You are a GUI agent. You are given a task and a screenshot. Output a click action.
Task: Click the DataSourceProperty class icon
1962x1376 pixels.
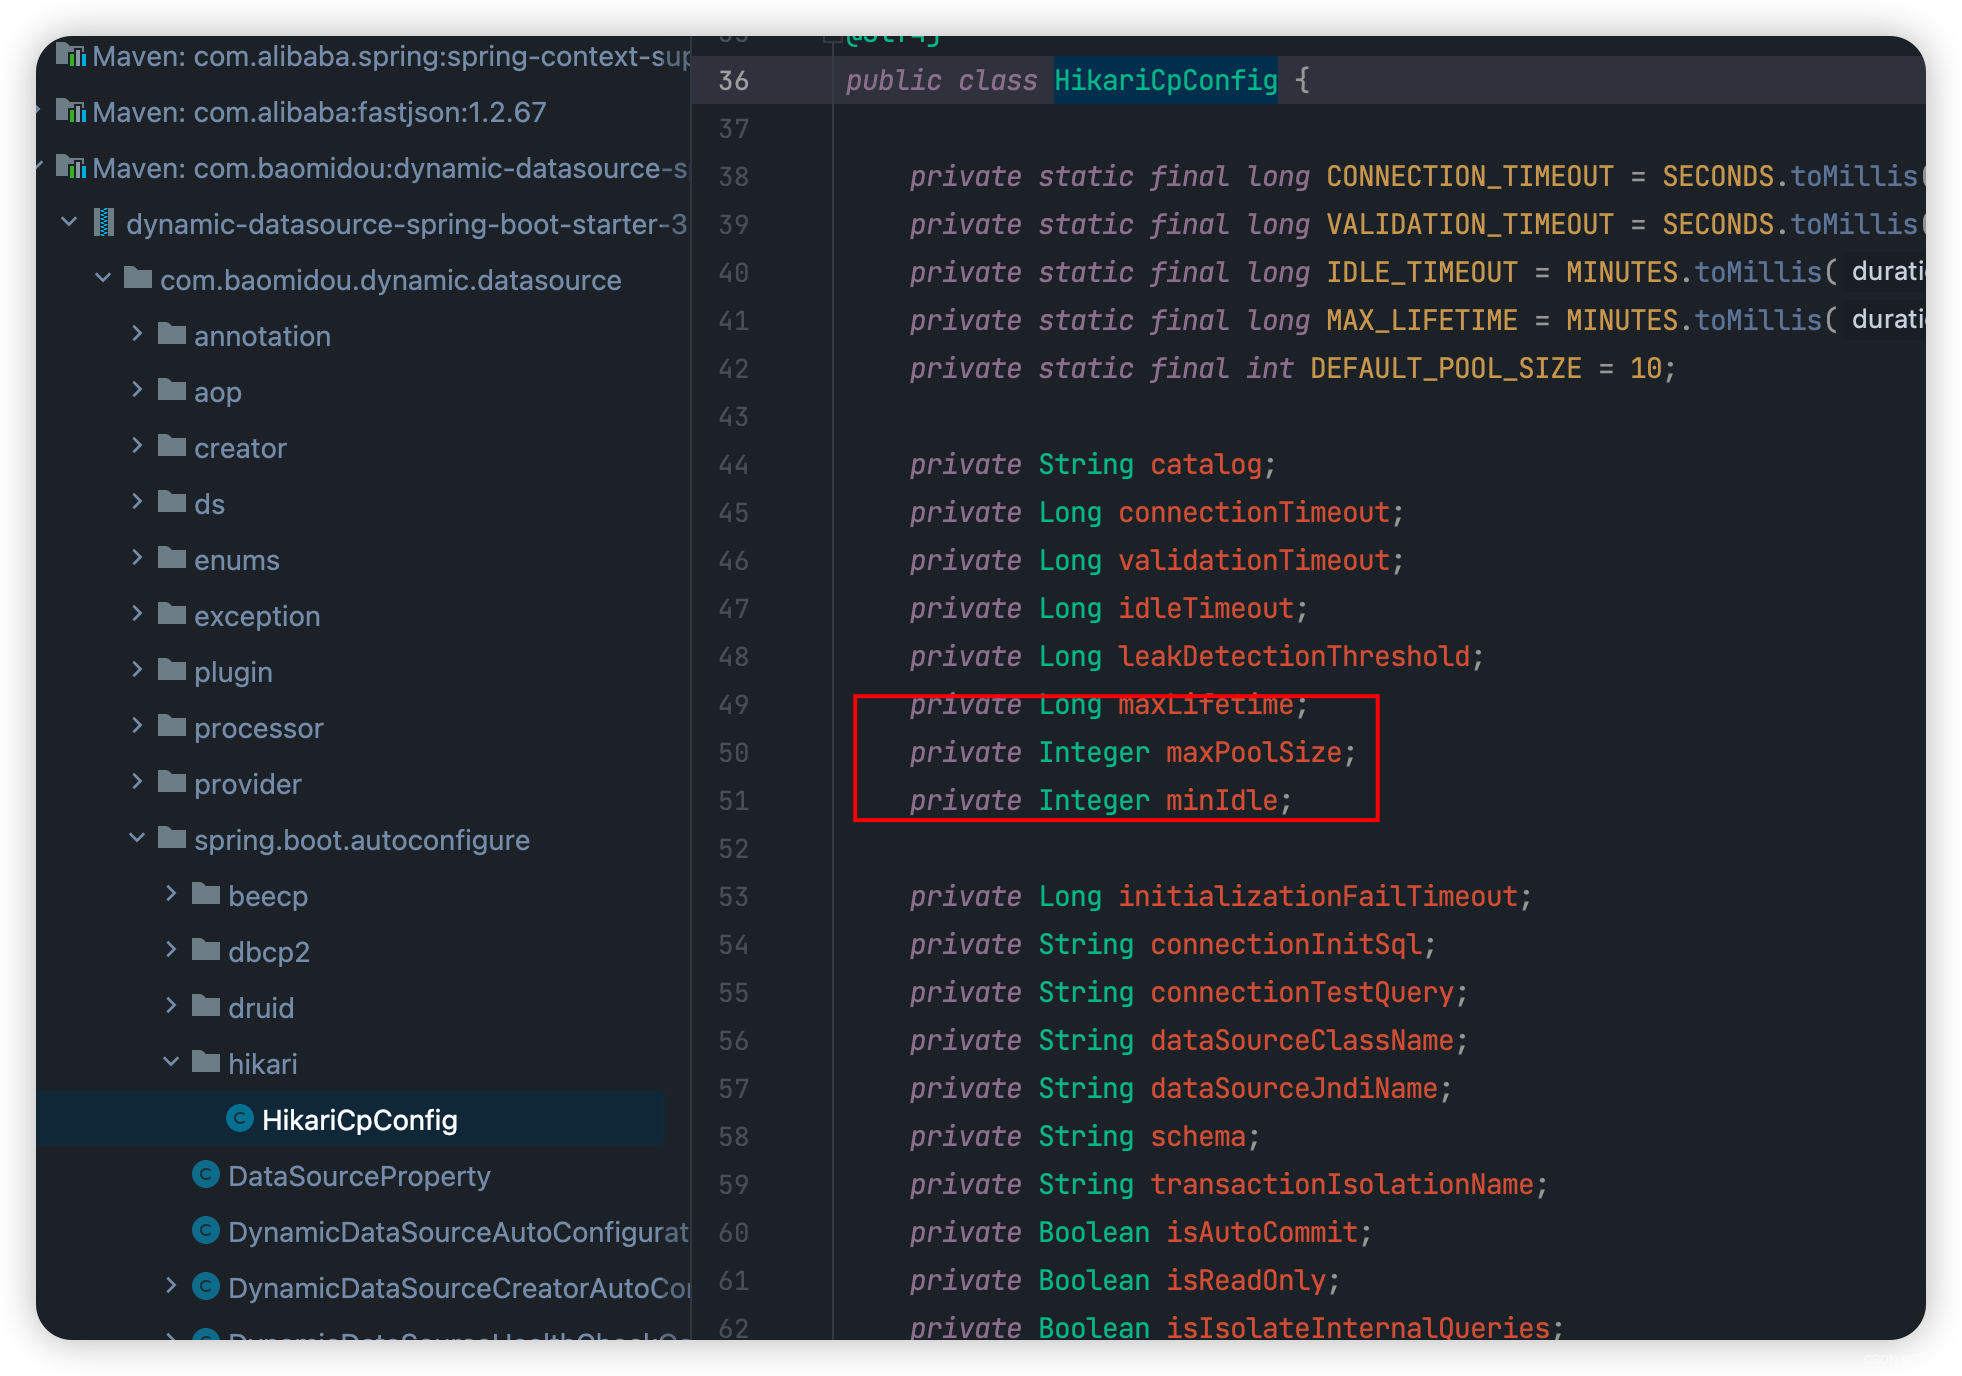[x=205, y=1174]
